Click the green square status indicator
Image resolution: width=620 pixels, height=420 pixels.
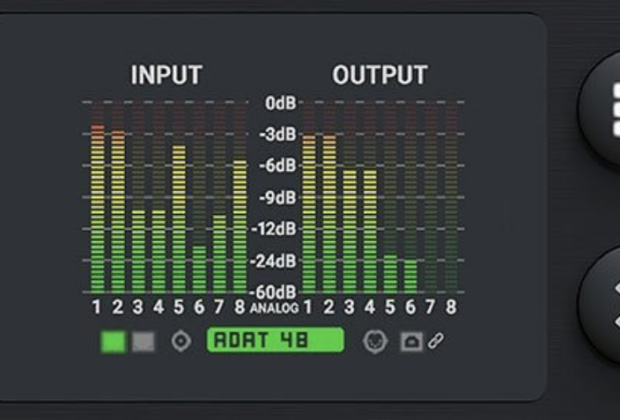click(x=114, y=341)
